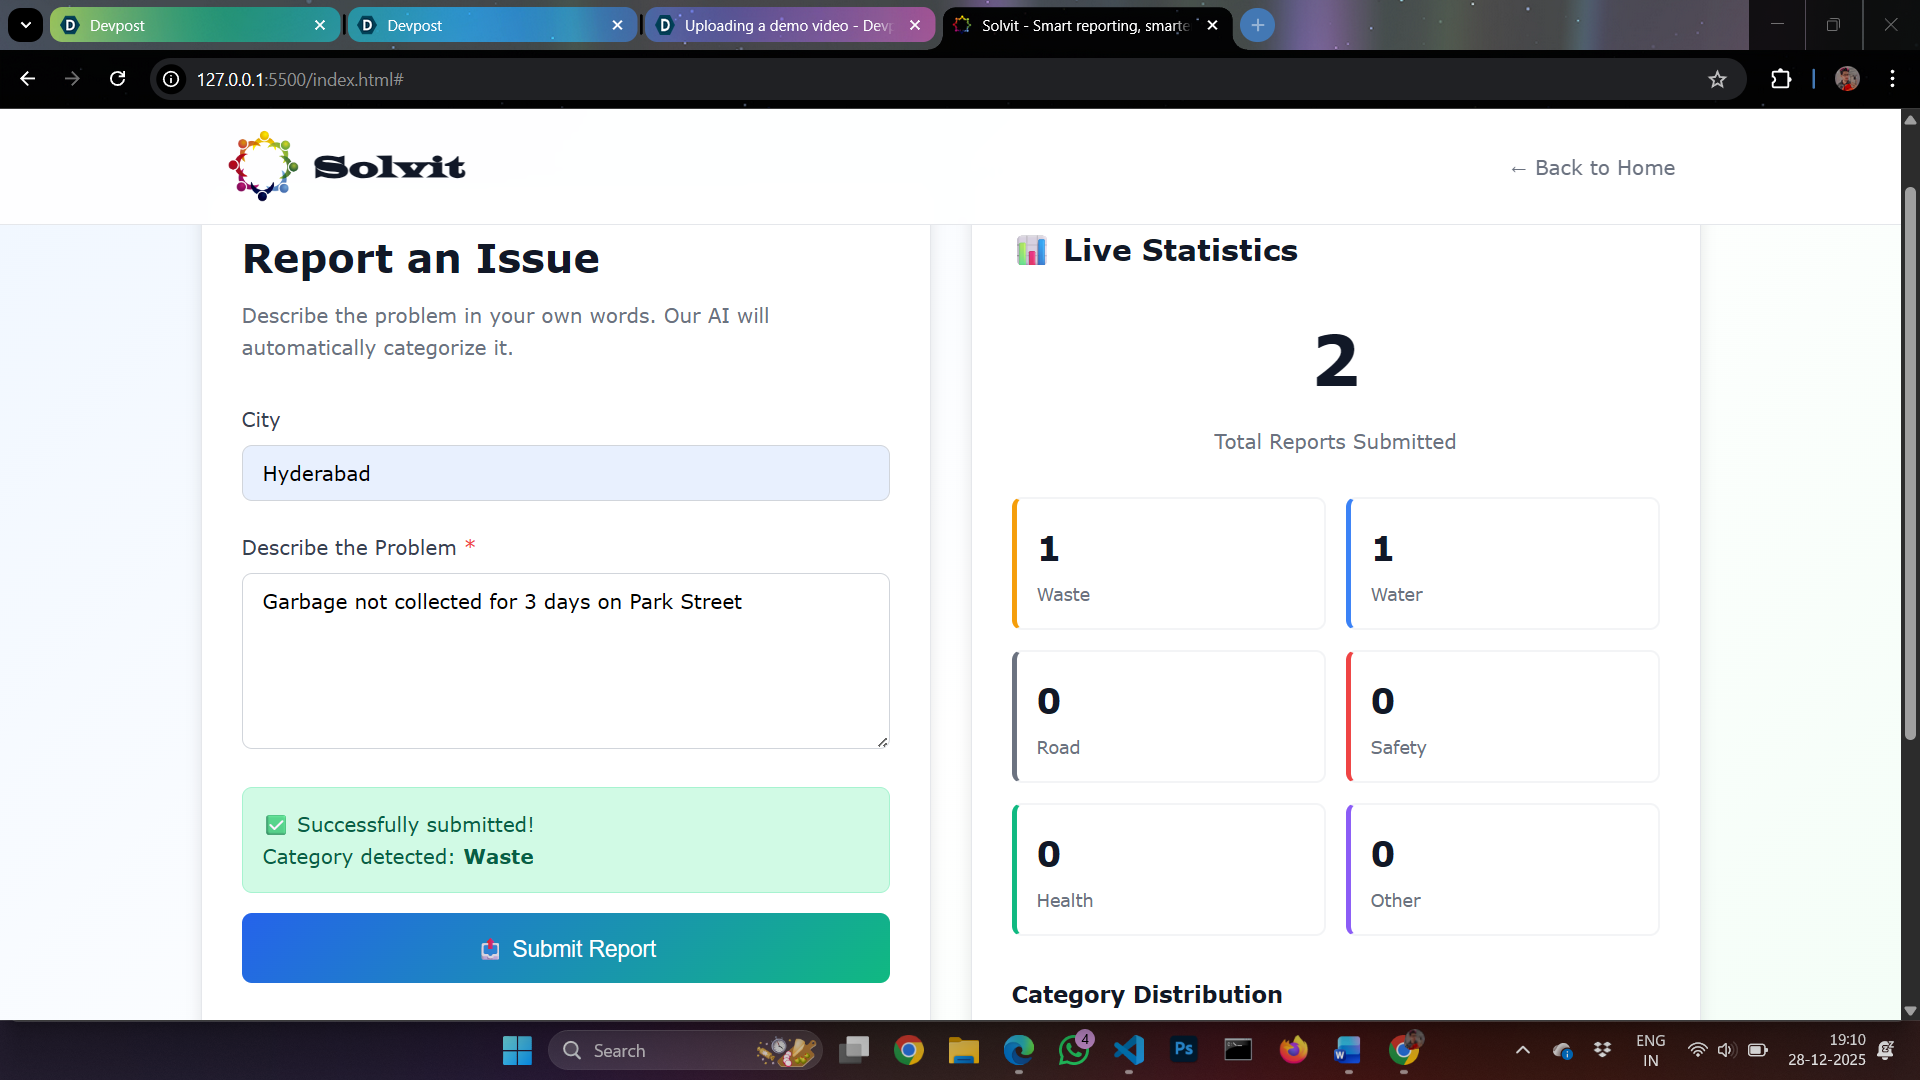Click the taskbar Search box
This screenshot has width=1920, height=1080.
(x=685, y=1050)
